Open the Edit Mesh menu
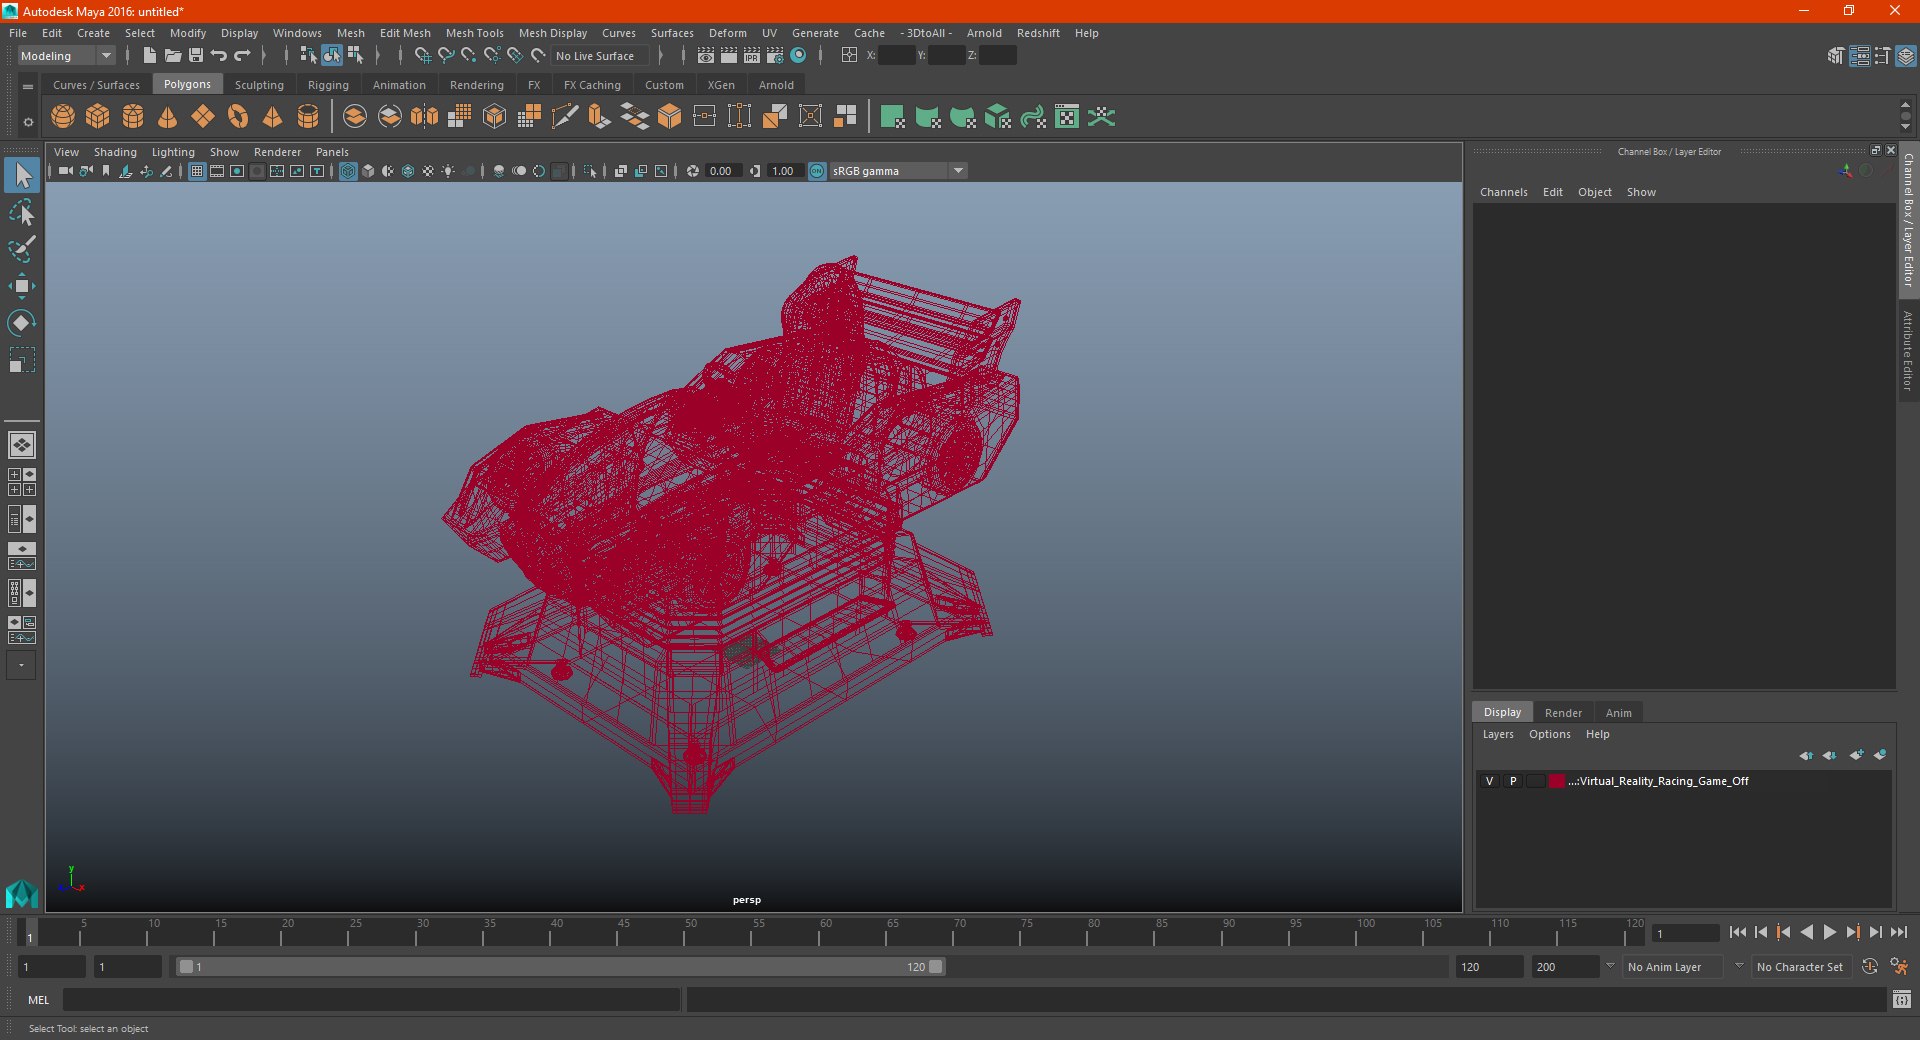The width and height of the screenshot is (1920, 1040). [x=405, y=33]
